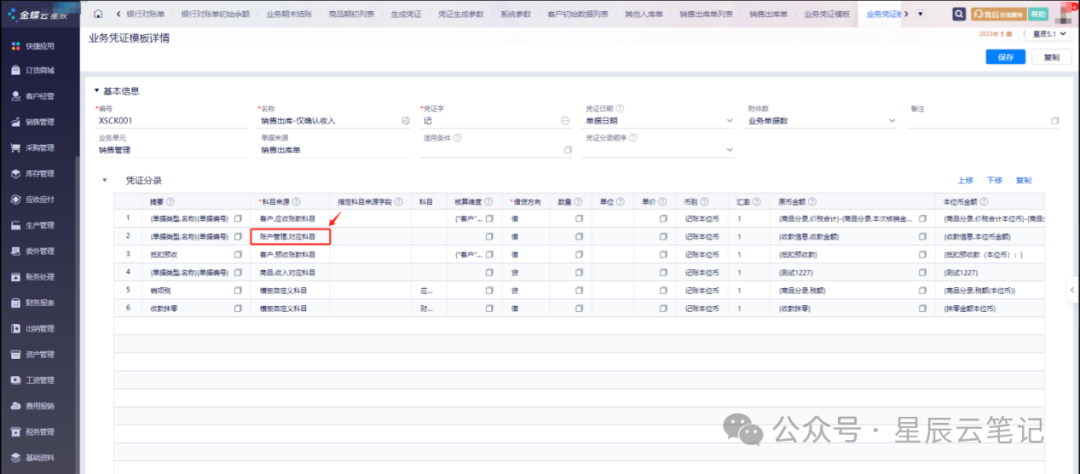Click help icon next to 摘要 header
Viewport: 1080px width, 474px height.
coord(170,202)
